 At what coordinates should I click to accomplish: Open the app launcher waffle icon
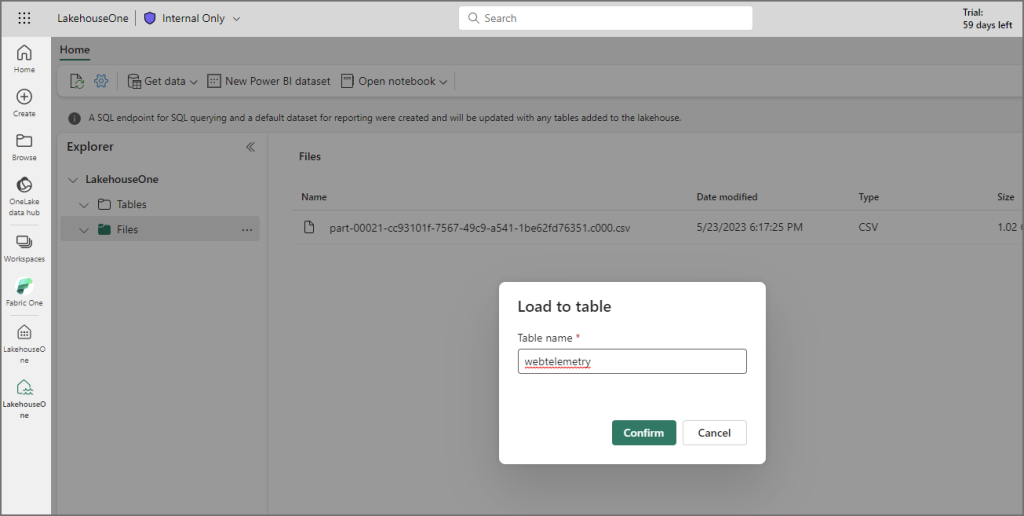(24, 18)
